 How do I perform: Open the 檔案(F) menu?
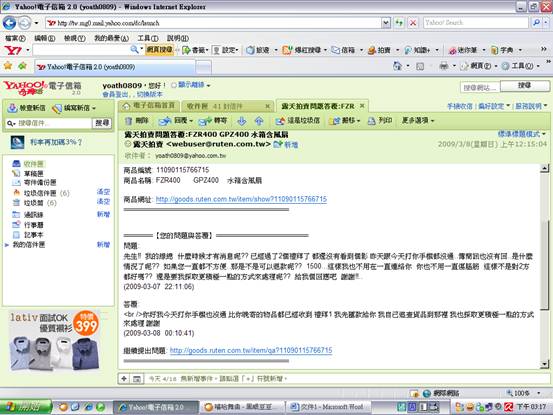click(15, 38)
